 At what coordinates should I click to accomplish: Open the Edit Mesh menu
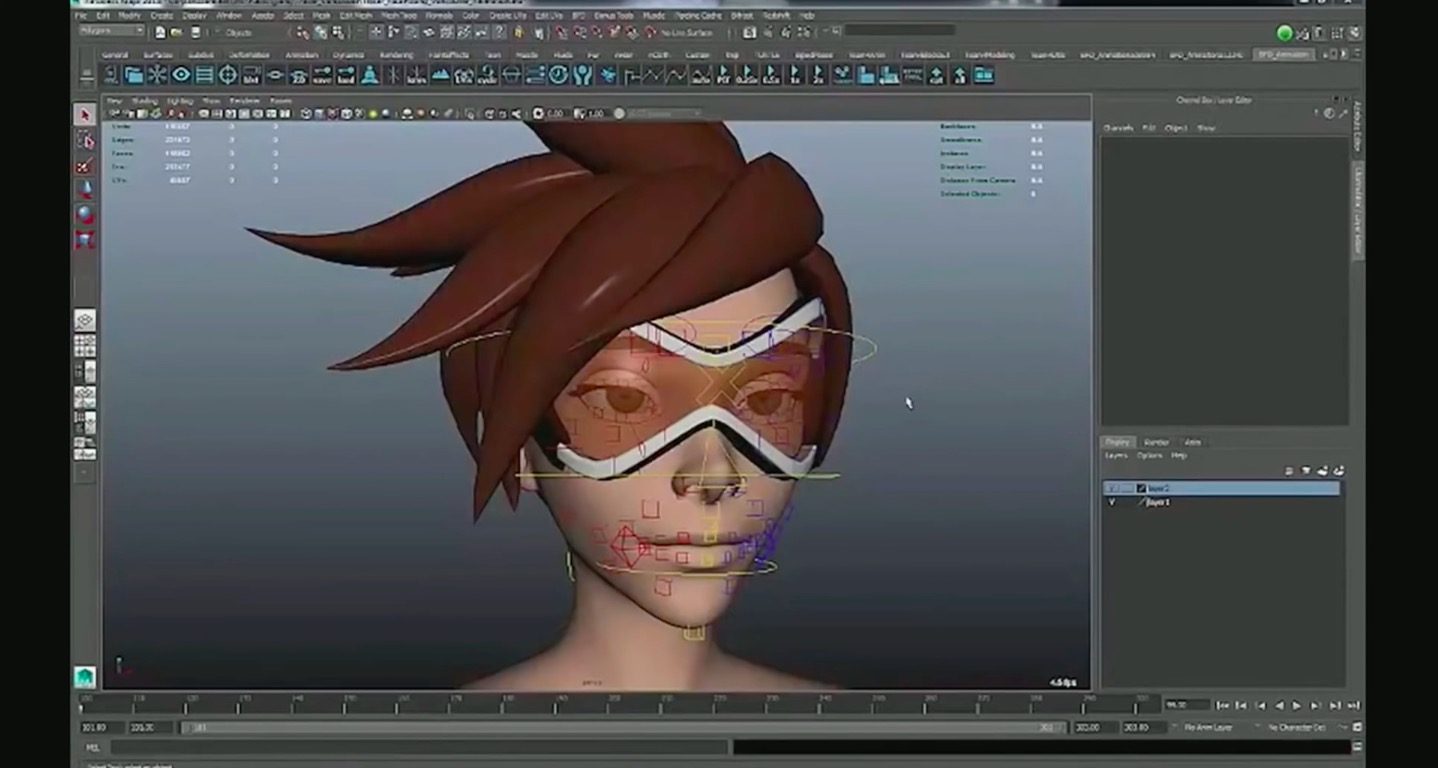point(355,16)
